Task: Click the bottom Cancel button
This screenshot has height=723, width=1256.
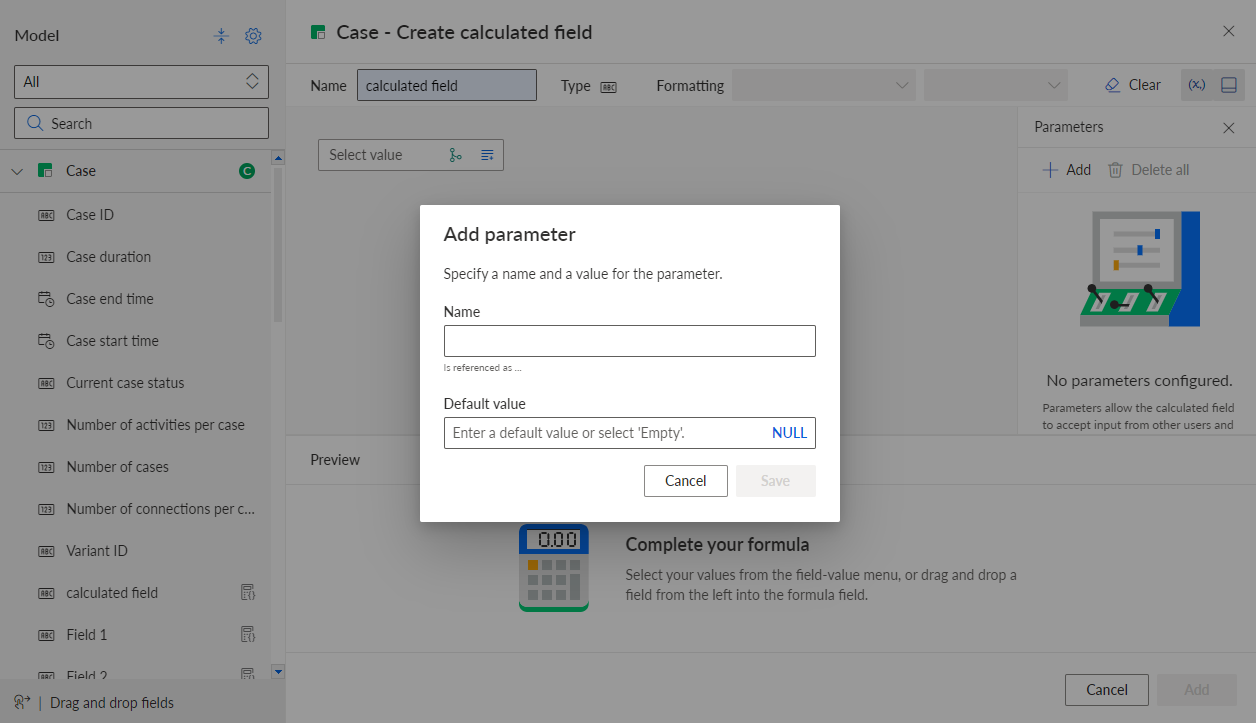Action: click(x=1107, y=689)
